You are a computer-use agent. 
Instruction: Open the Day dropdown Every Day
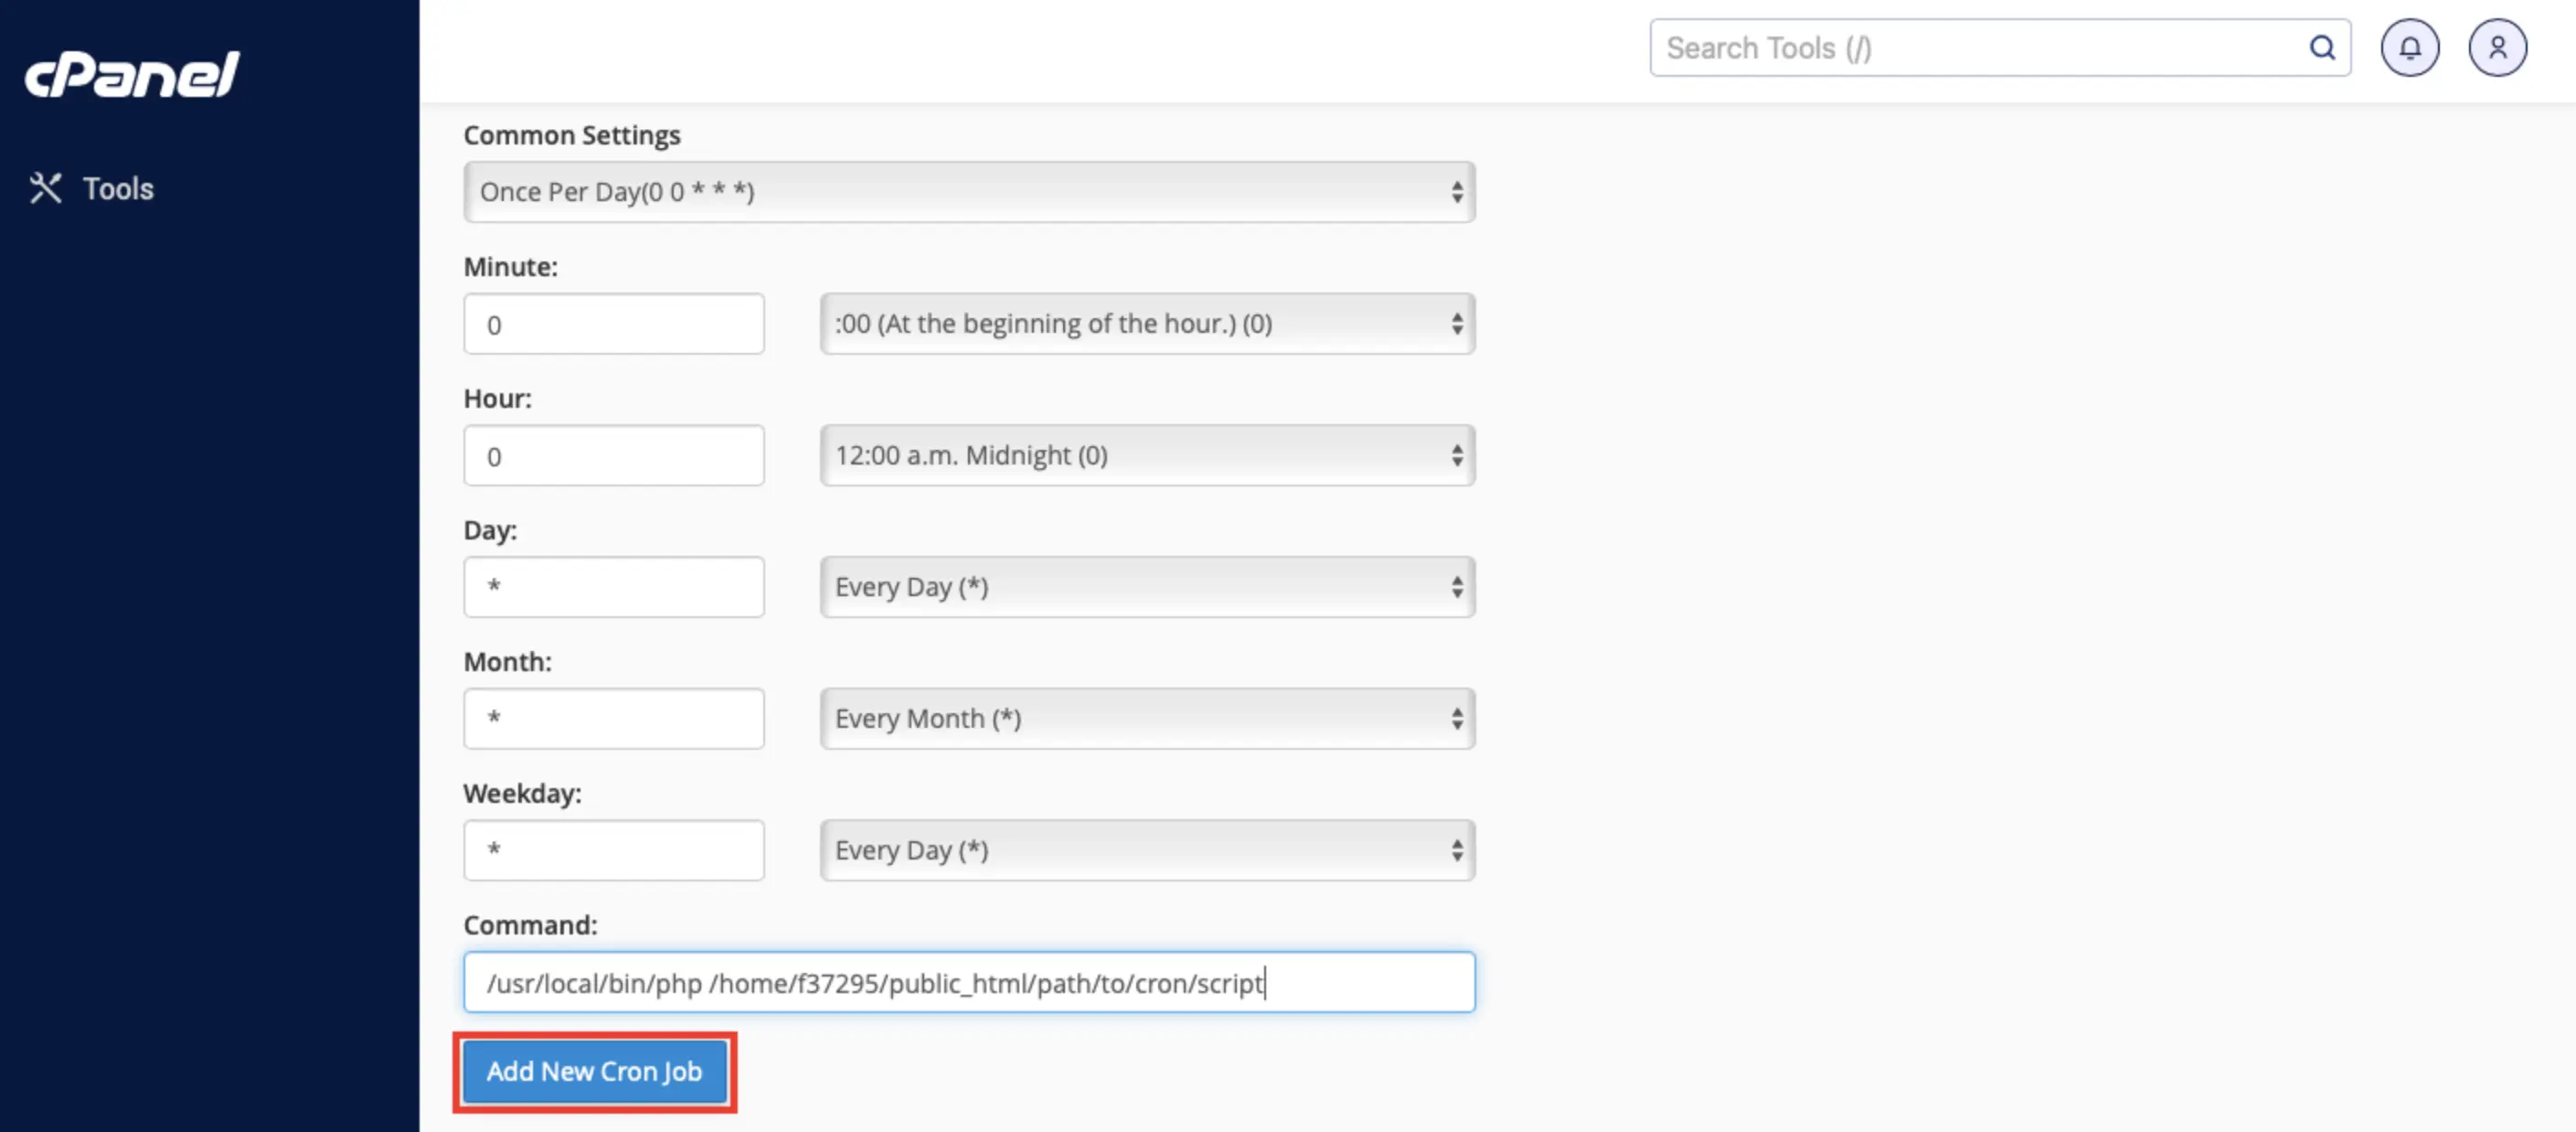click(1147, 587)
